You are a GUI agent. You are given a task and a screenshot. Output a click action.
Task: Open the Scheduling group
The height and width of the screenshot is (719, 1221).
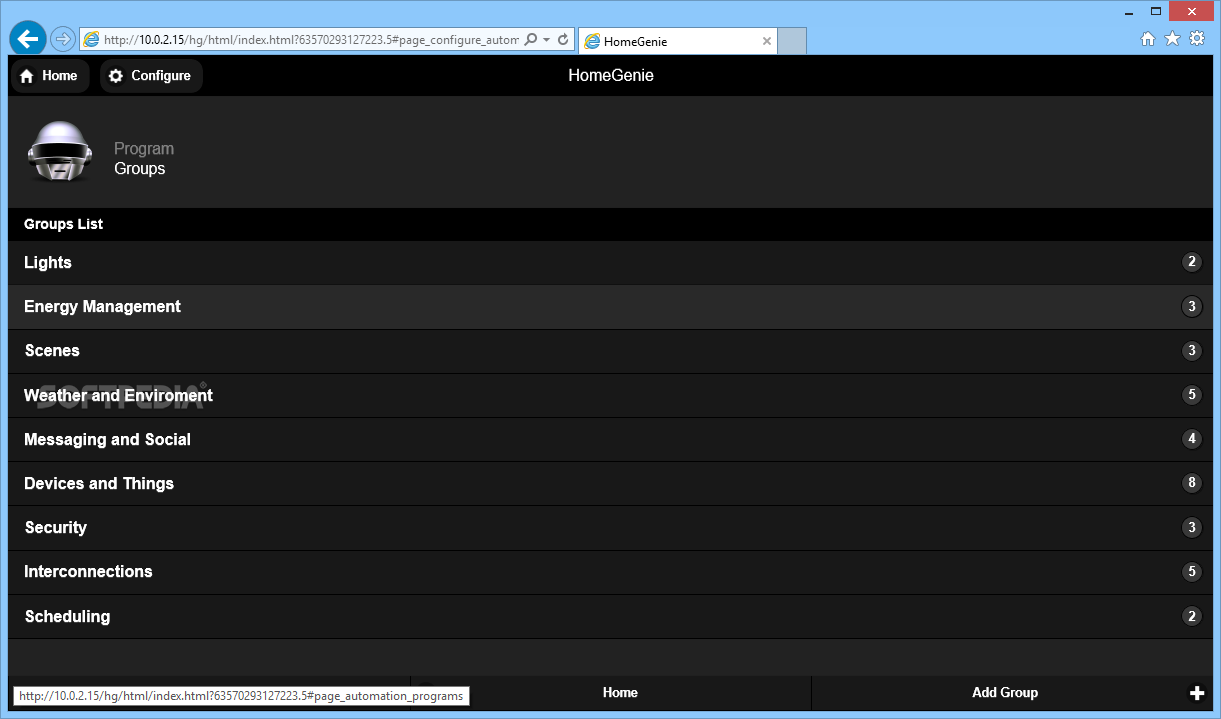point(610,616)
